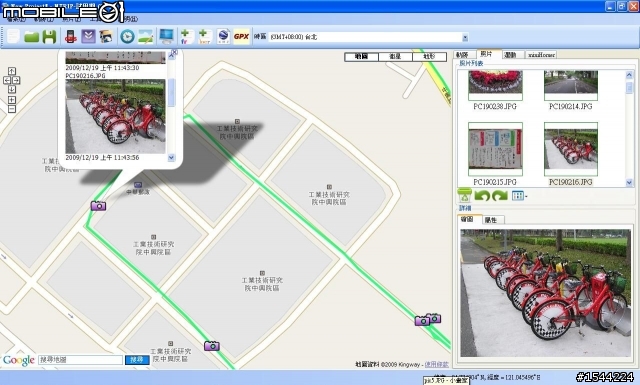Click the photo popup scrollbar thumb

pyautogui.click(x=171, y=92)
